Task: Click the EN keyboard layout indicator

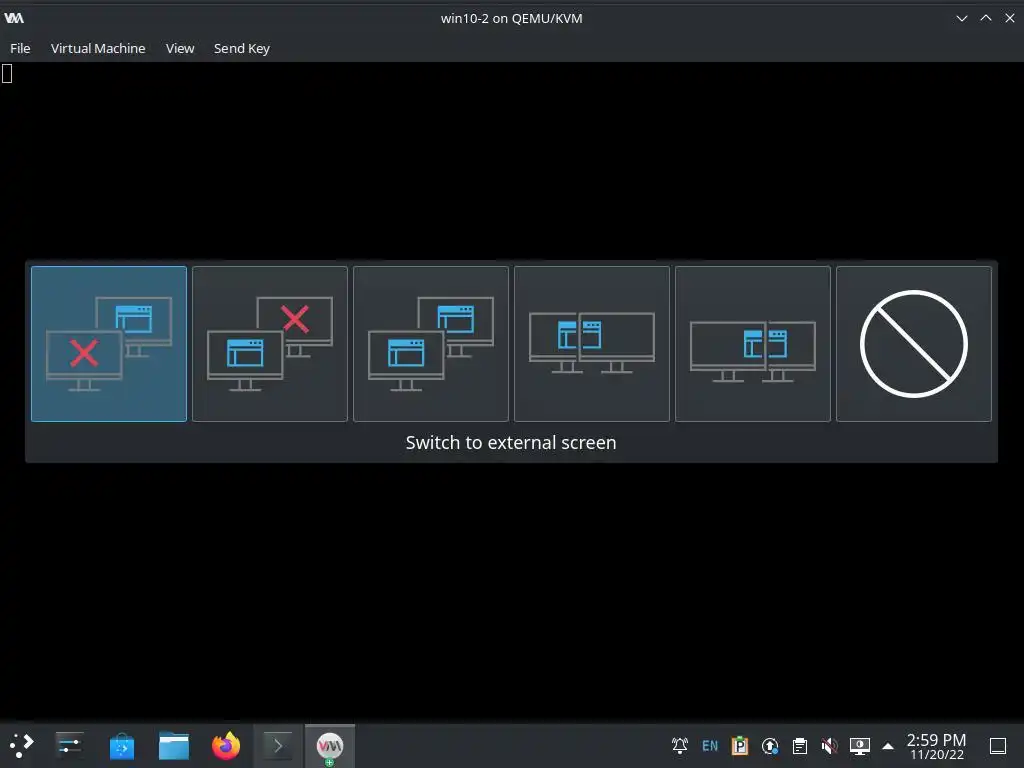Action: (710, 745)
